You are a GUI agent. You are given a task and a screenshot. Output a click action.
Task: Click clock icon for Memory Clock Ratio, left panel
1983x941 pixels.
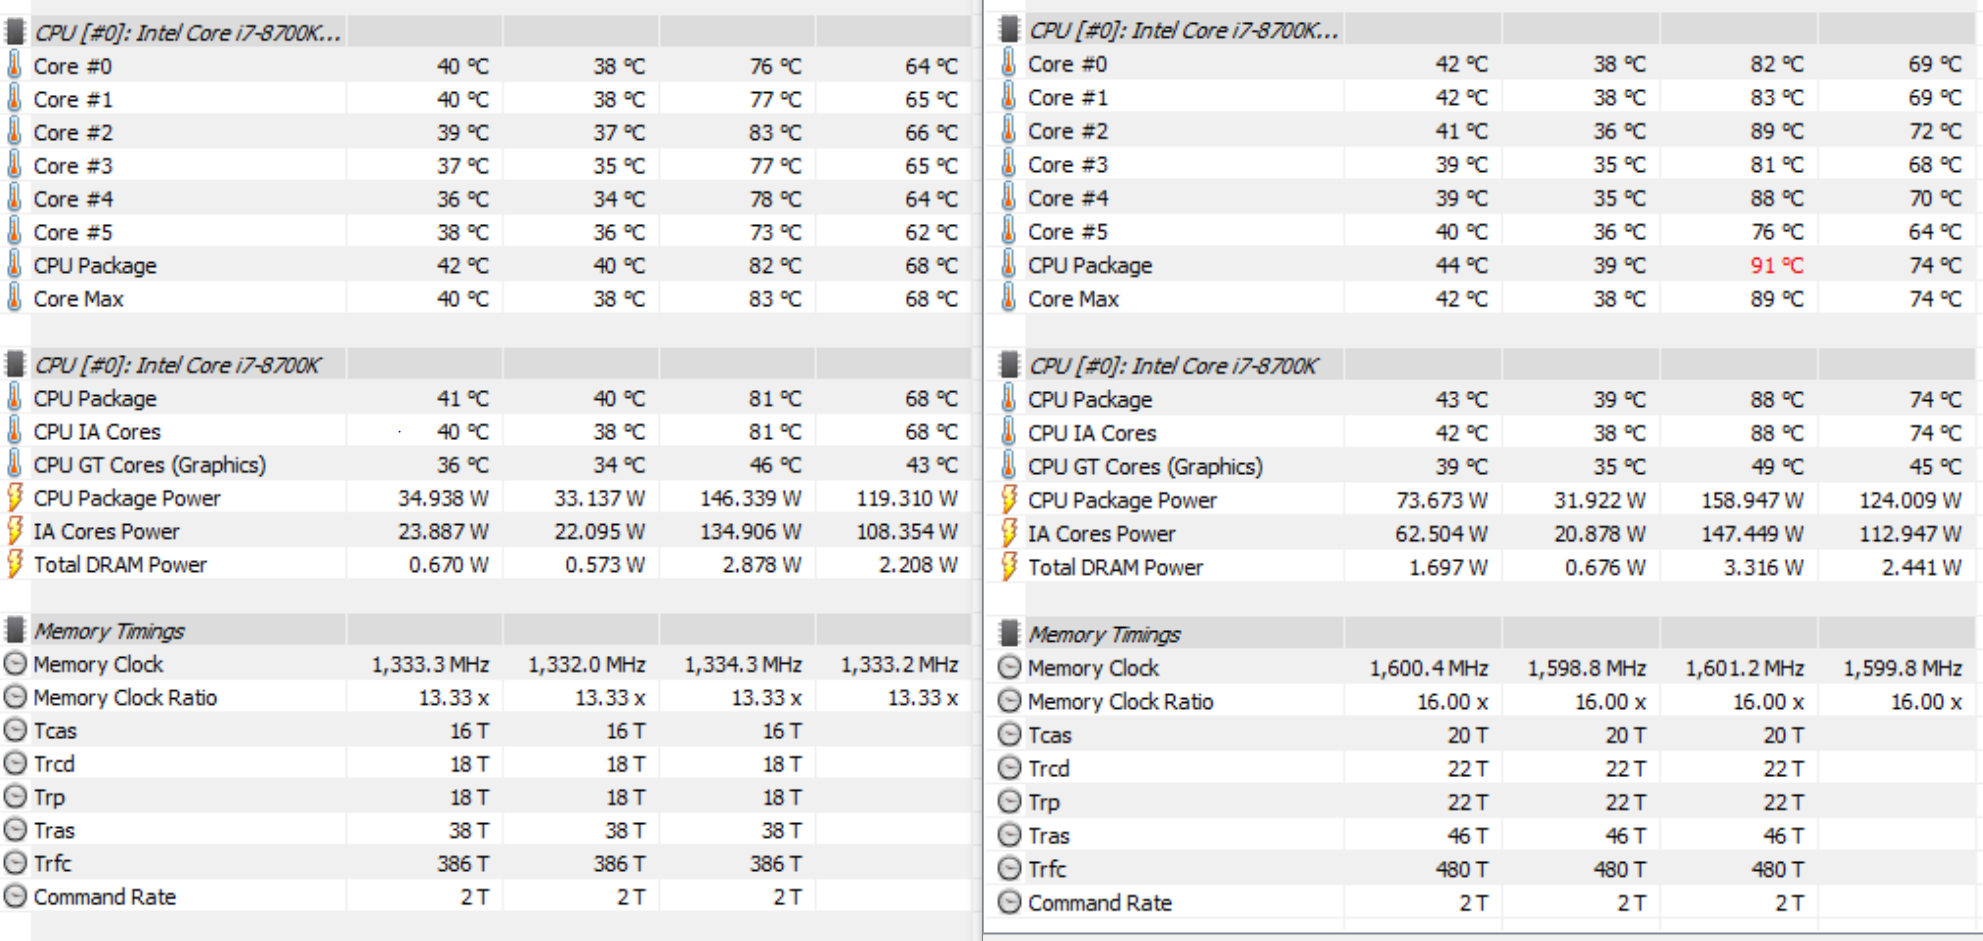tap(15, 697)
